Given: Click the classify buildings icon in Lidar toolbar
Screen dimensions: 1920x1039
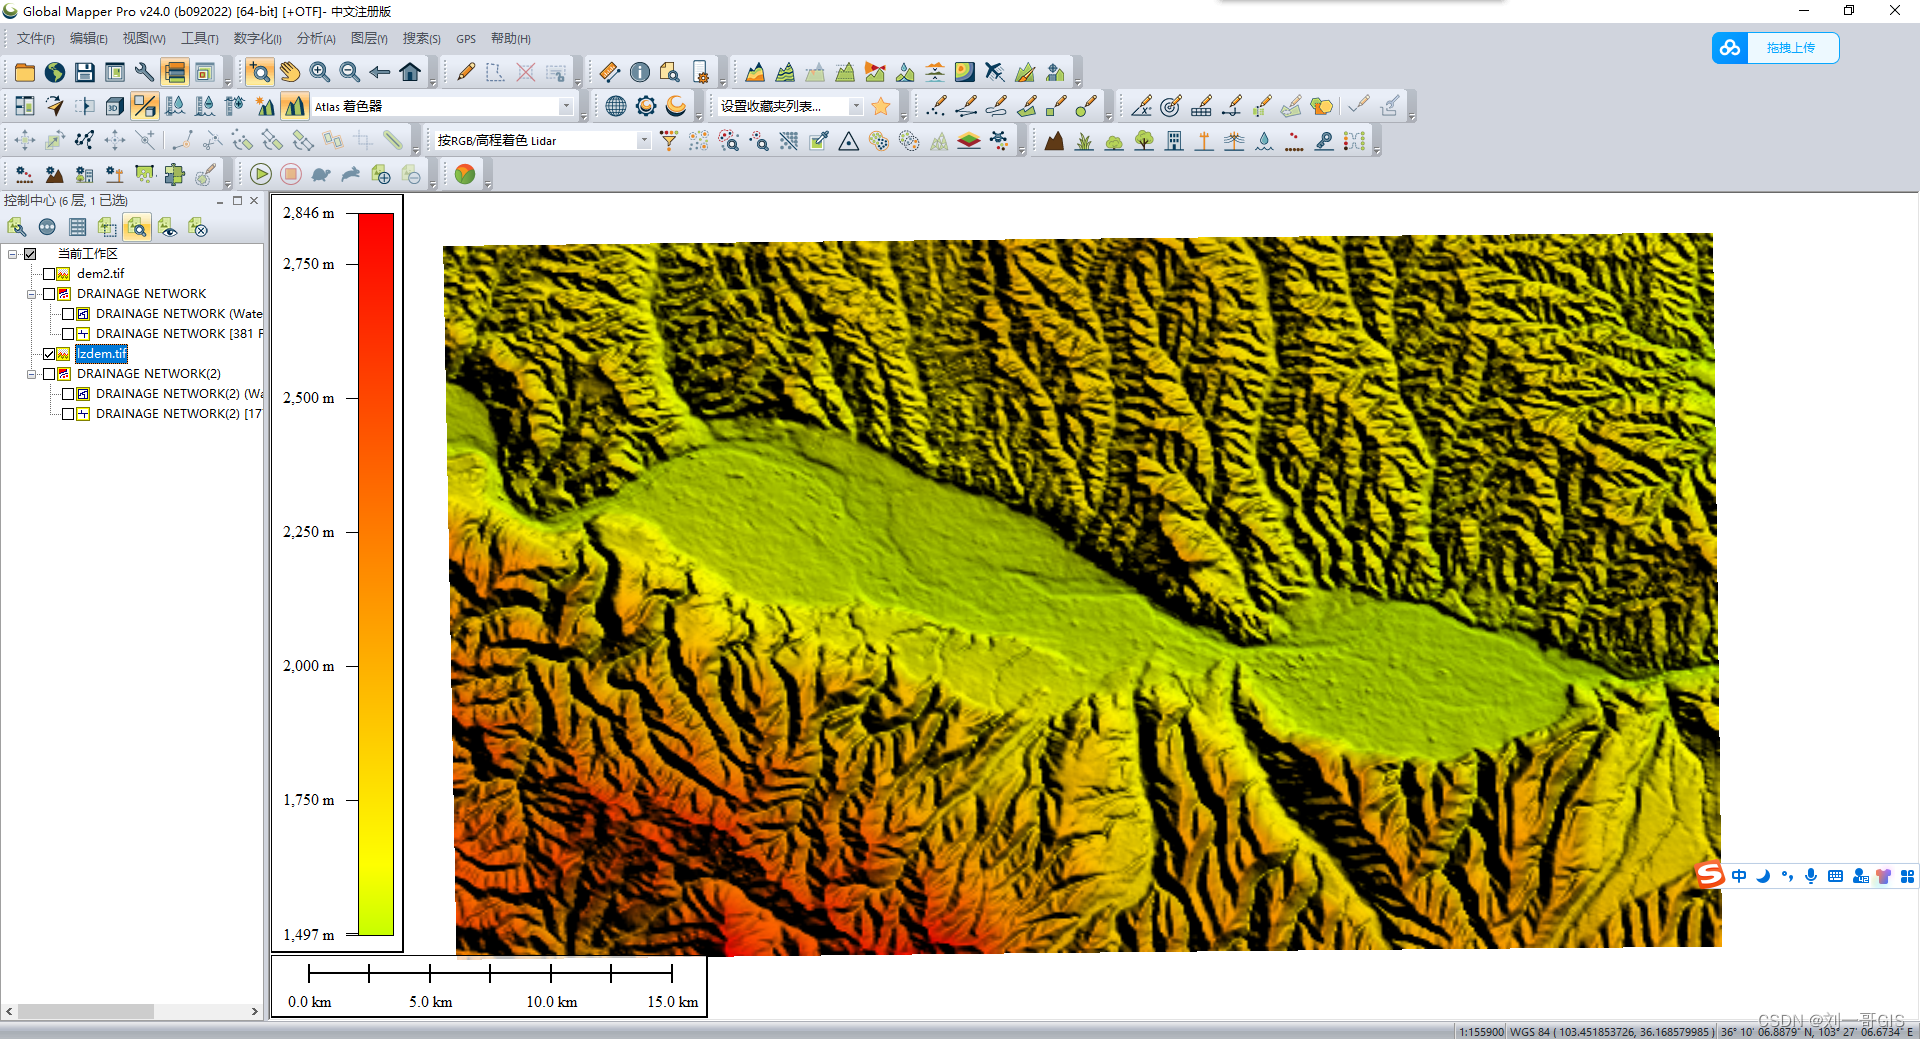Looking at the screenshot, I should [x=1175, y=141].
